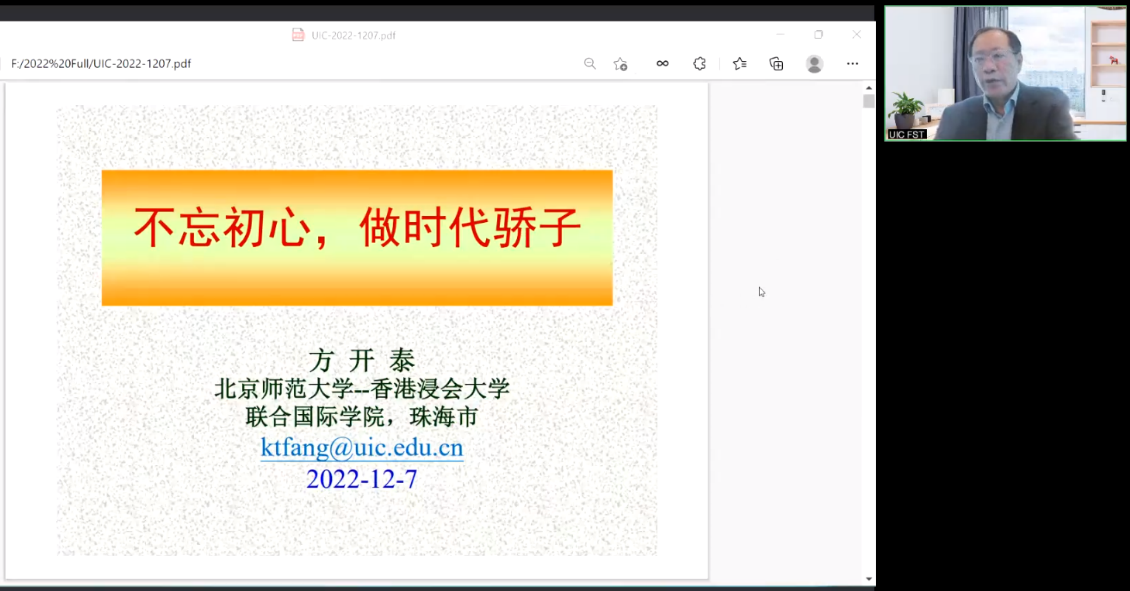Click the scrollbar down arrow
This screenshot has width=1130, height=591.
(x=868, y=579)
